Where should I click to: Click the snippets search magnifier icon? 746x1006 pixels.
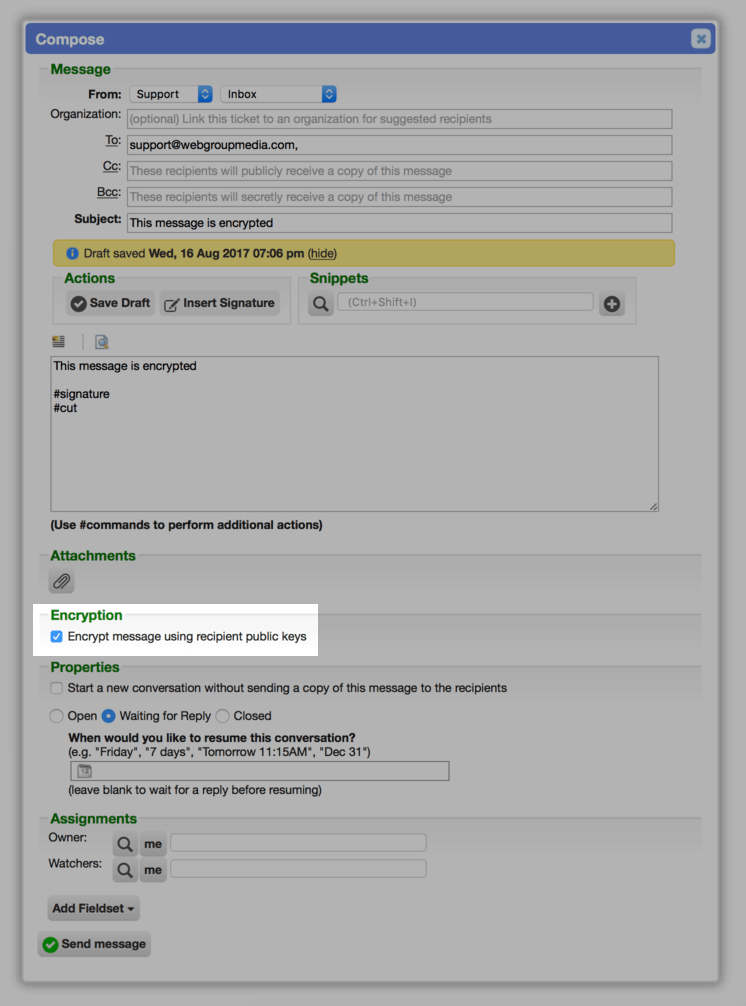tap(321, 303)
